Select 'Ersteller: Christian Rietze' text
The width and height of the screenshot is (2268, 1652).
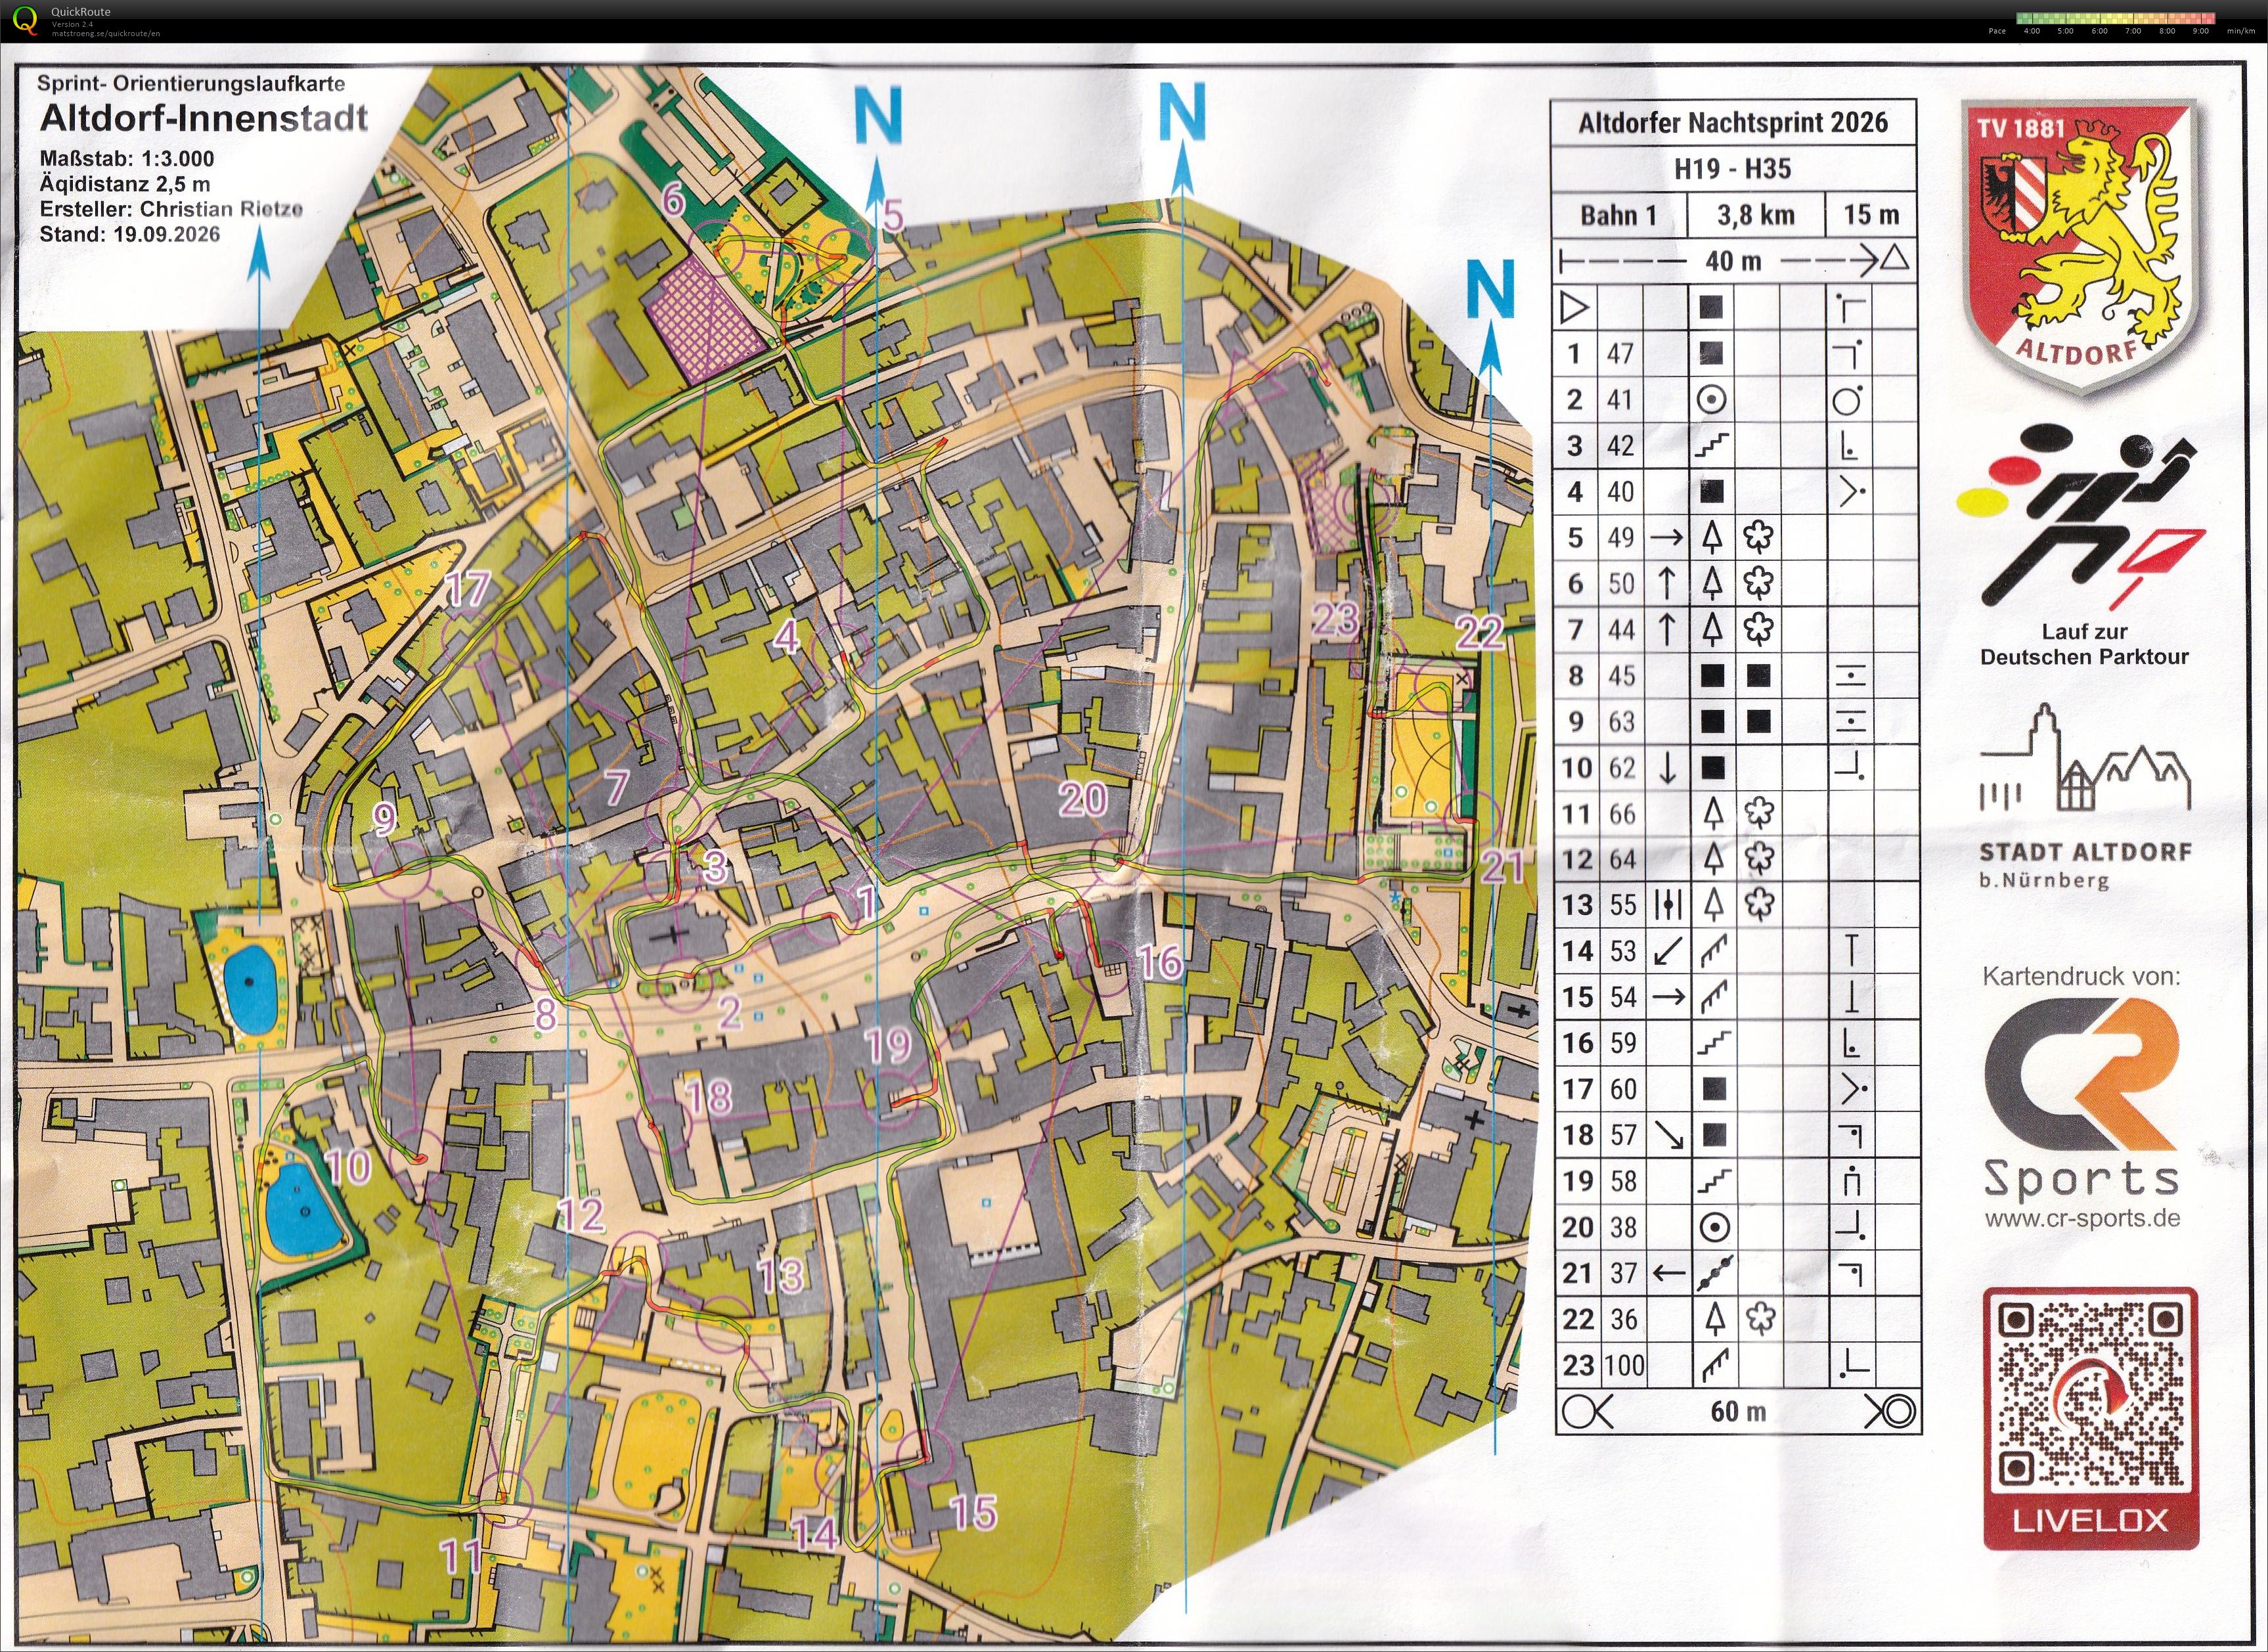(x=171, y=209)
